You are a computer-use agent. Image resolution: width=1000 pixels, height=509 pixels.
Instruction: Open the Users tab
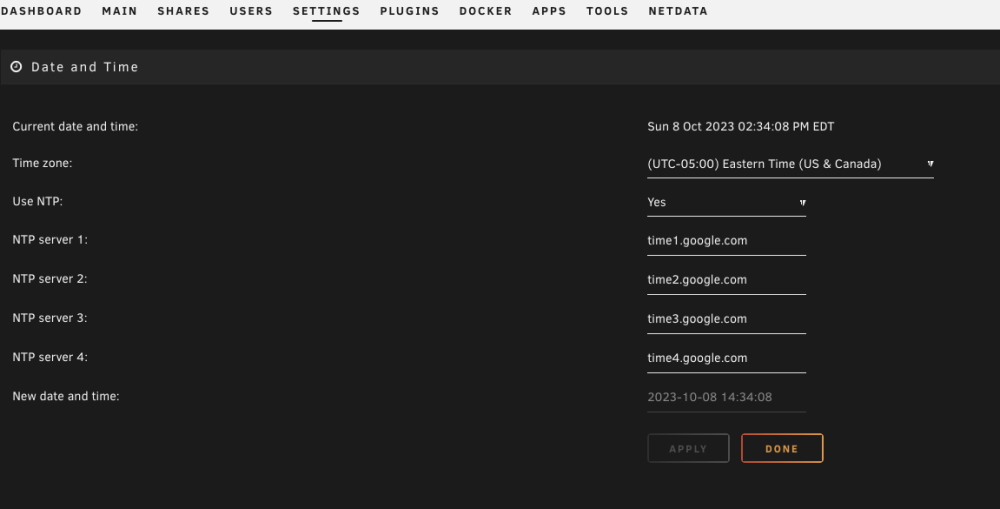tap(251, 11)
